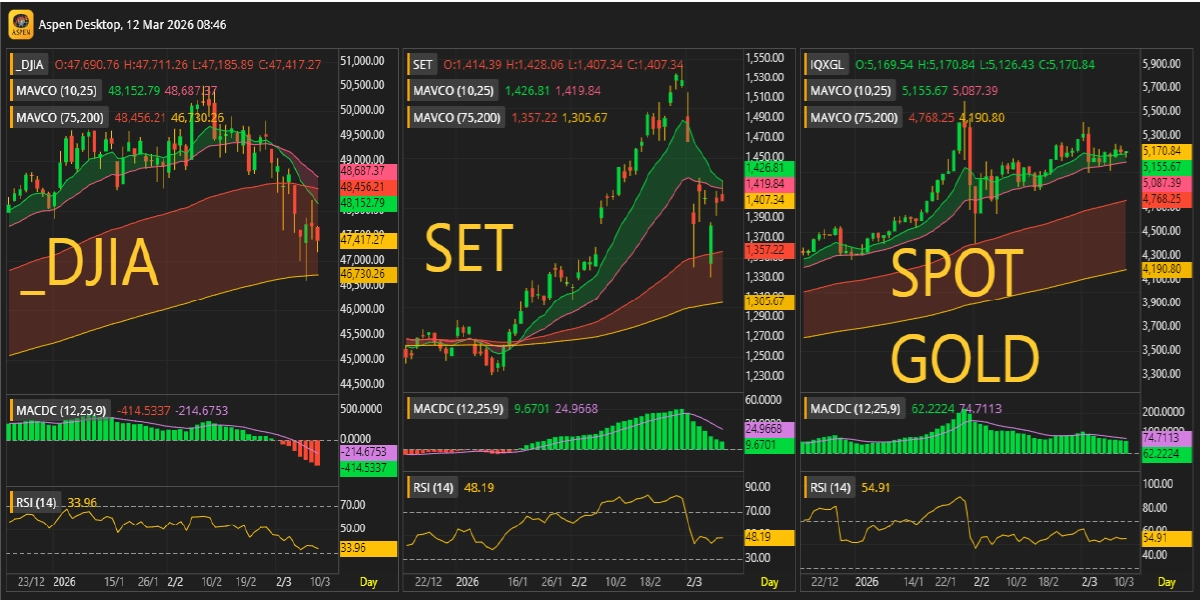The height and width of the screenshot is (600, 1200).
Task: Select the SET symbol label
Action: [423, 65]
